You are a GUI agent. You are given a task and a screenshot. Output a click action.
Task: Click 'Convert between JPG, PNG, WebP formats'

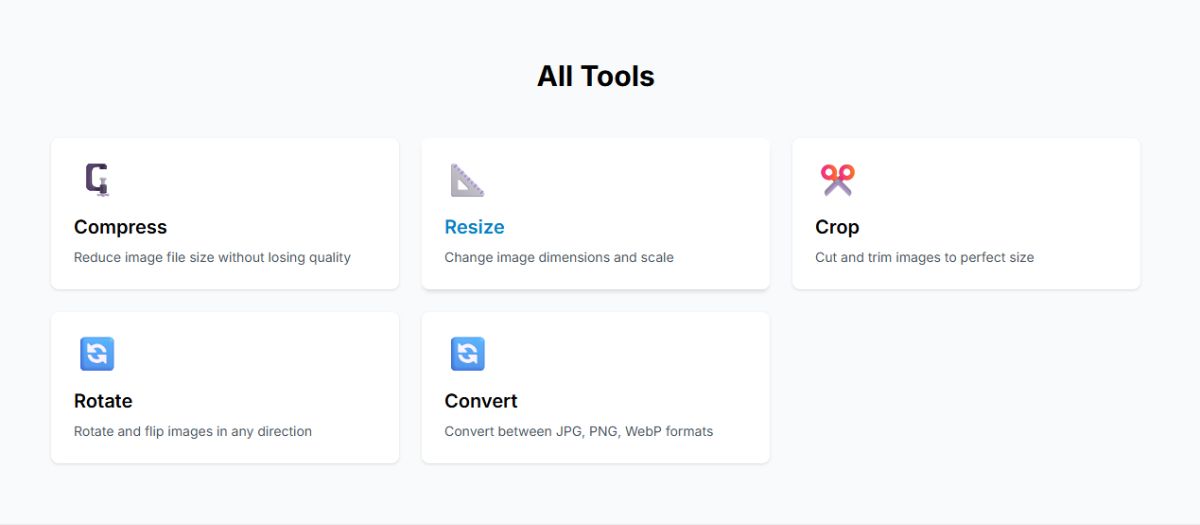579,431
